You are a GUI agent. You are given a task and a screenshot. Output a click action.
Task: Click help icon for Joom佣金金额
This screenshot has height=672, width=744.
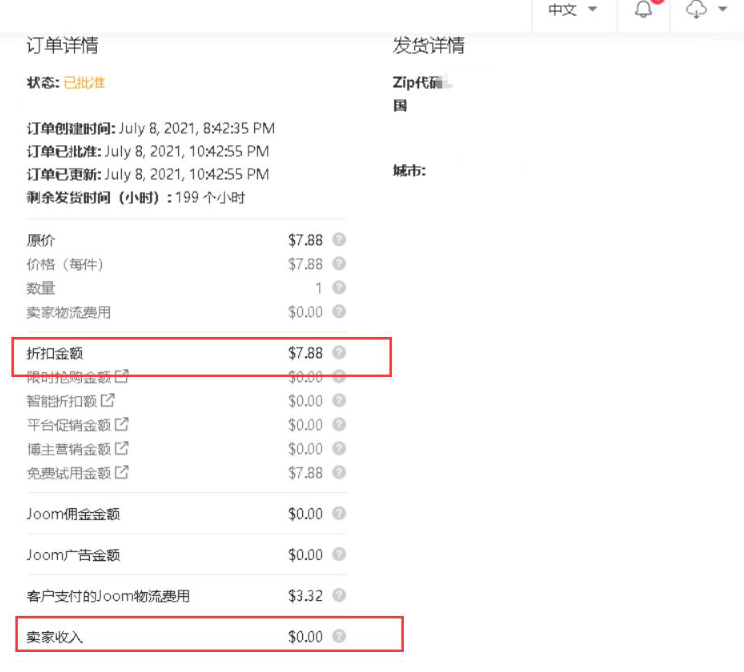pos(339,514)
